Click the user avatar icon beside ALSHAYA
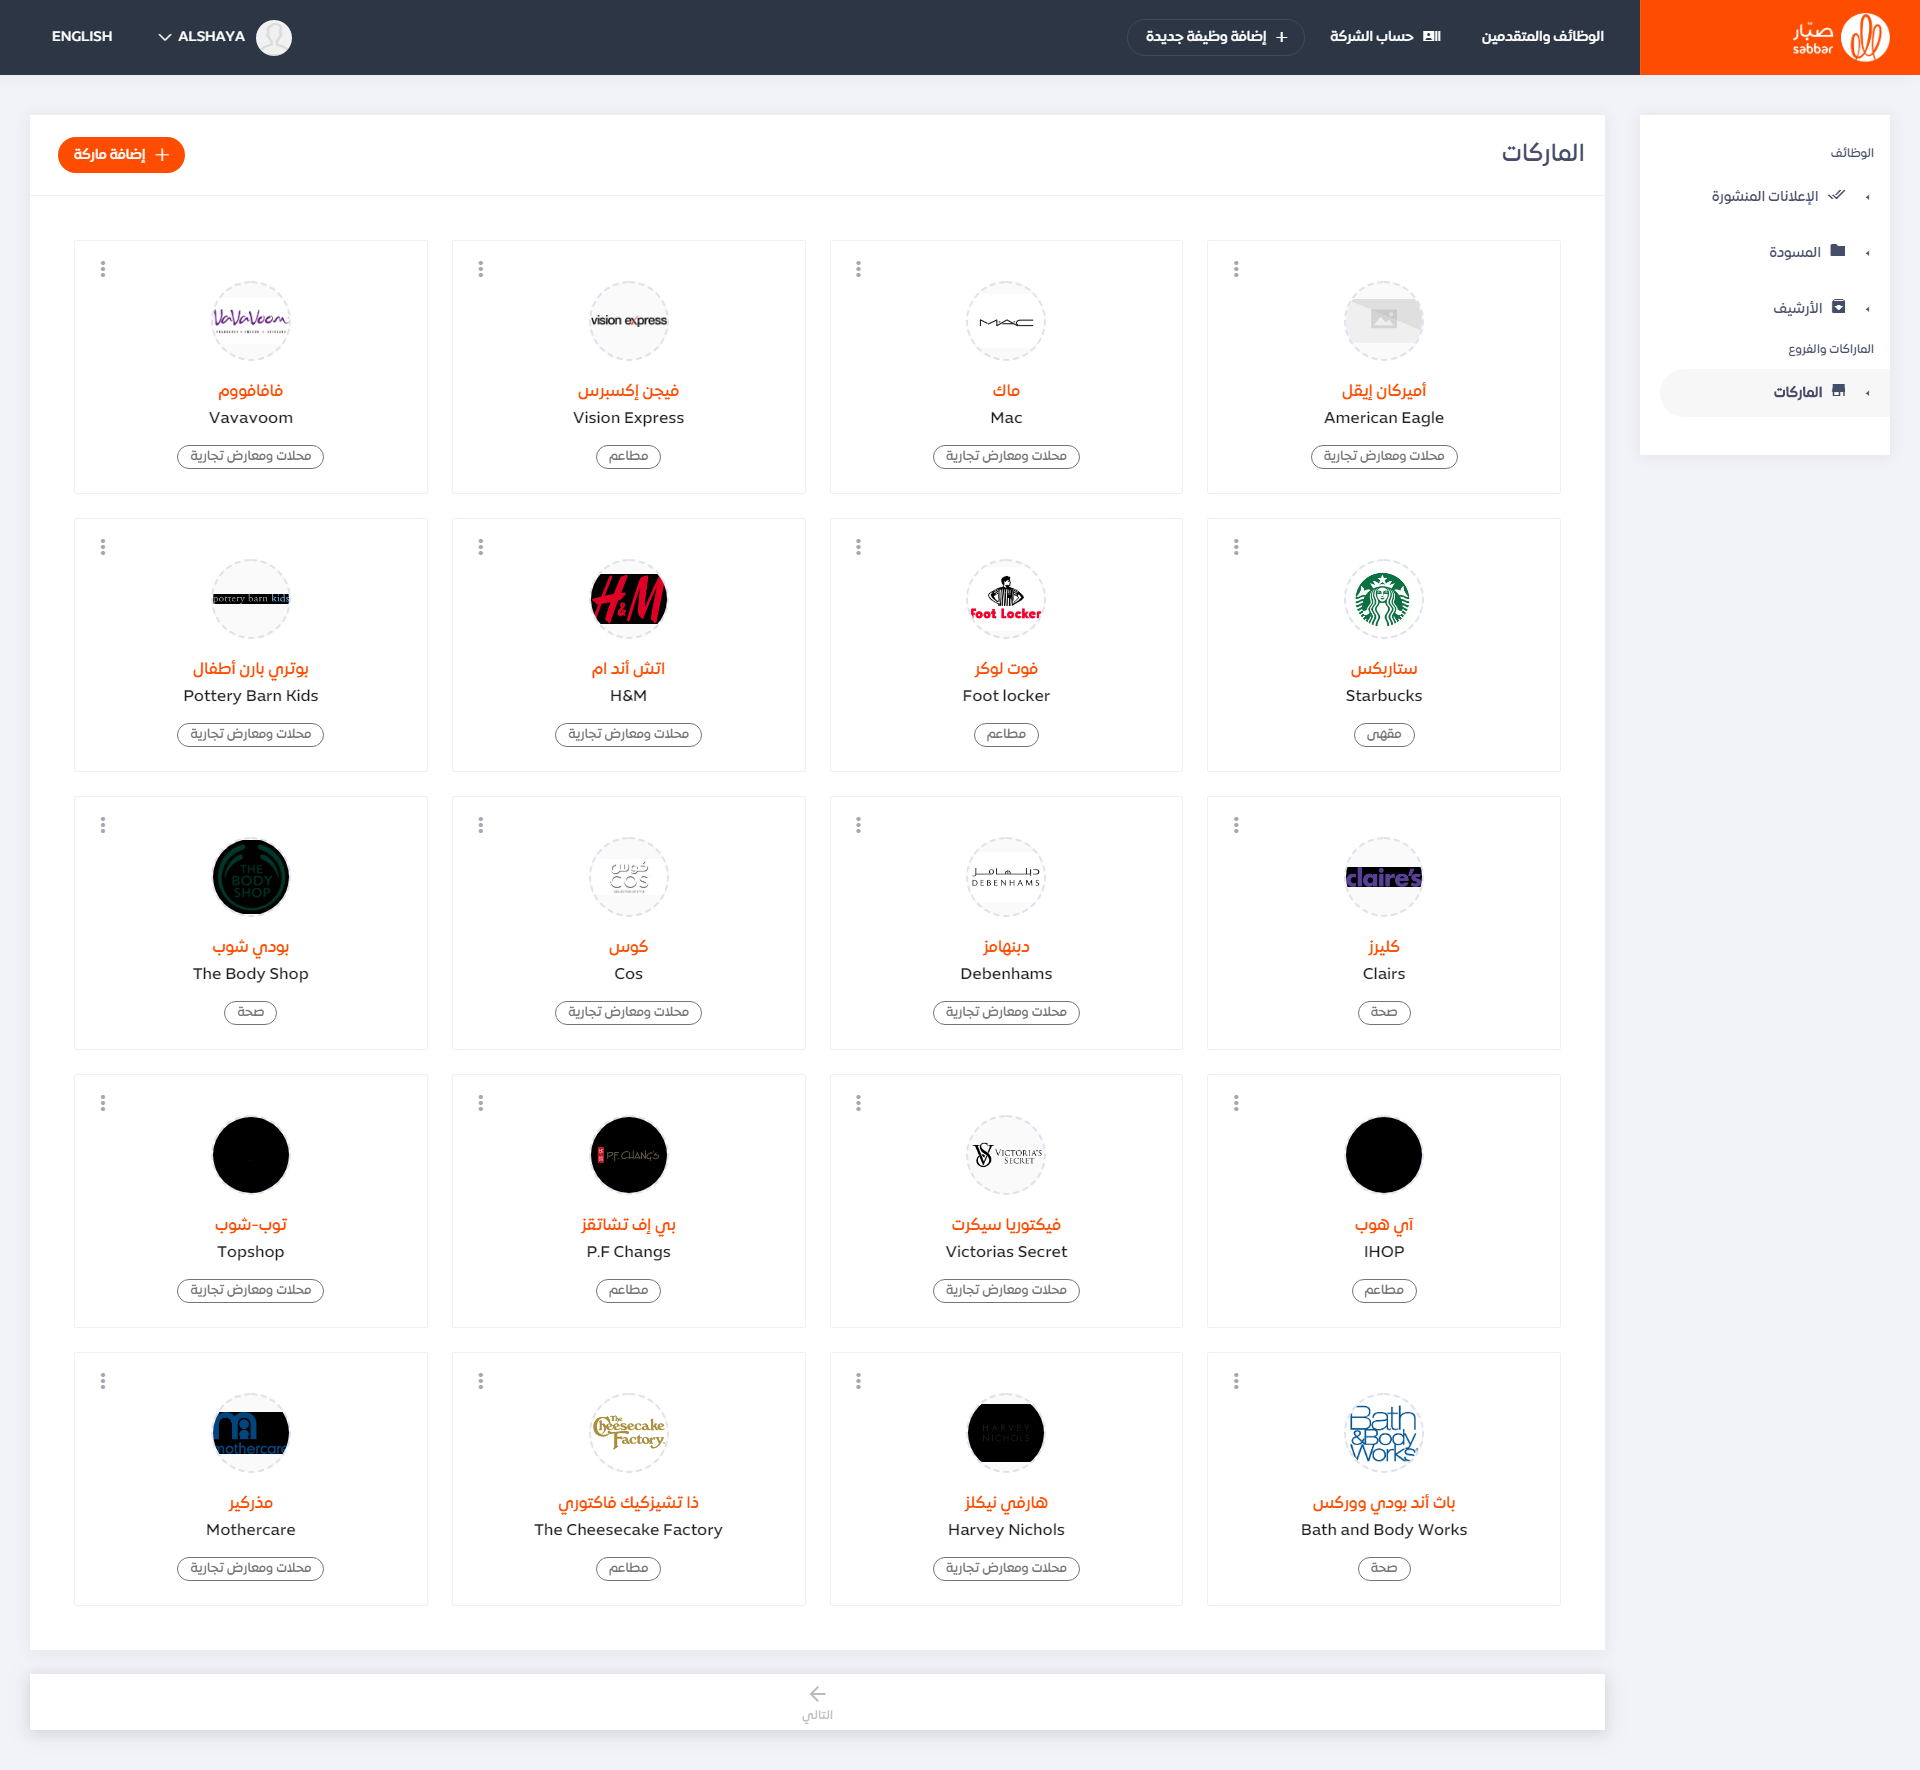This screenshot has height=1770, width=1920. tap(274, 37)
